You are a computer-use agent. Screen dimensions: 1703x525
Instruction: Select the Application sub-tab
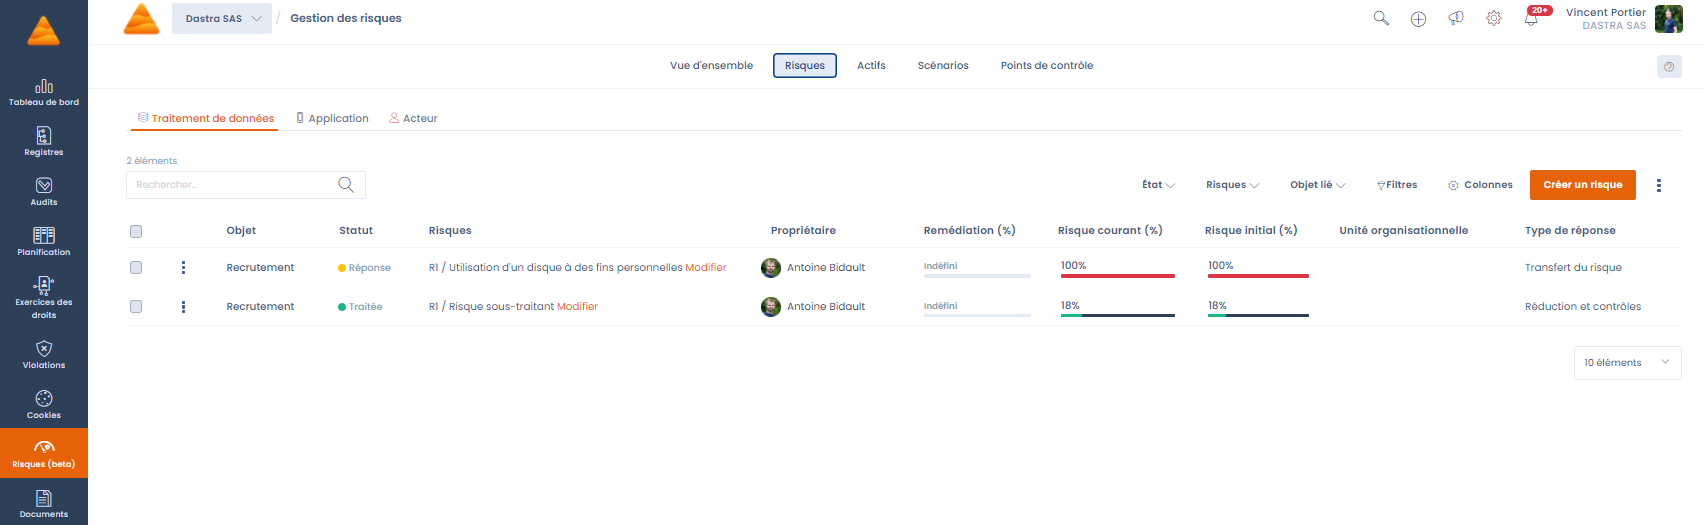tap(332, 118)
